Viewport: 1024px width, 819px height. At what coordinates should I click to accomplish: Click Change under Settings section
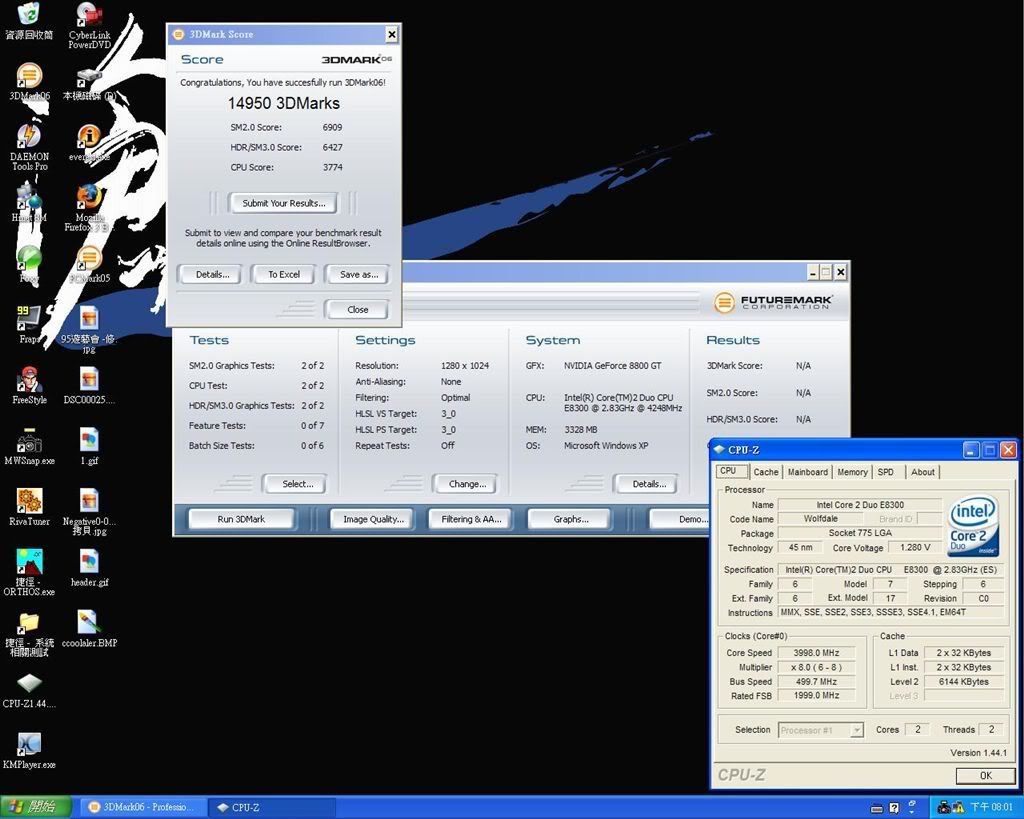(467, 484)
